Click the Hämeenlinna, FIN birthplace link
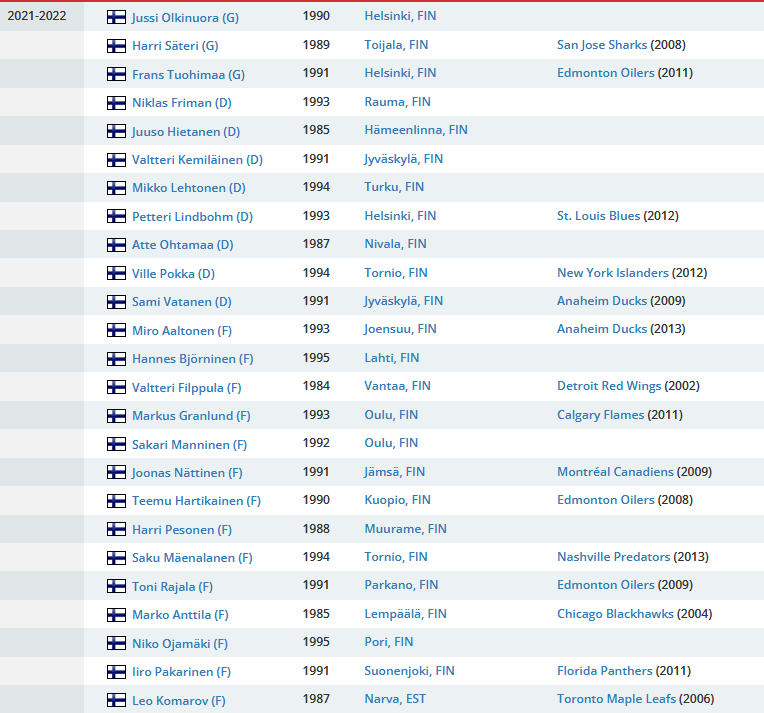 click(x=416, y=130)
